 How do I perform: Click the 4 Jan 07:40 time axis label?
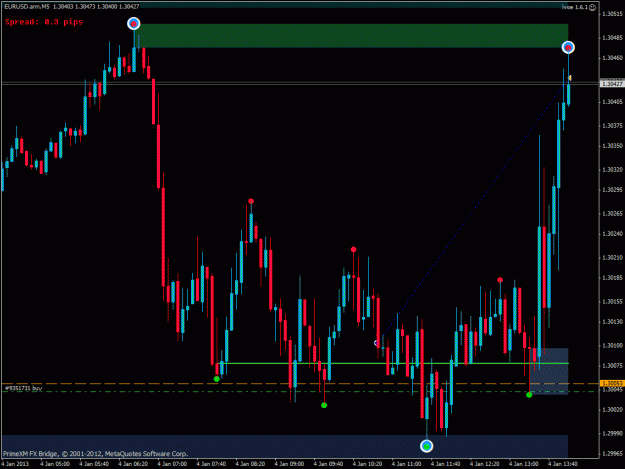pos(211,464)
